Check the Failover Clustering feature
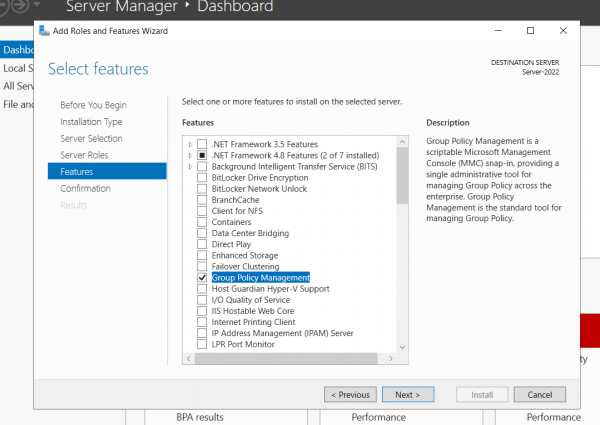This screenshot has width=600, height=425. click(x=202, y=266)
